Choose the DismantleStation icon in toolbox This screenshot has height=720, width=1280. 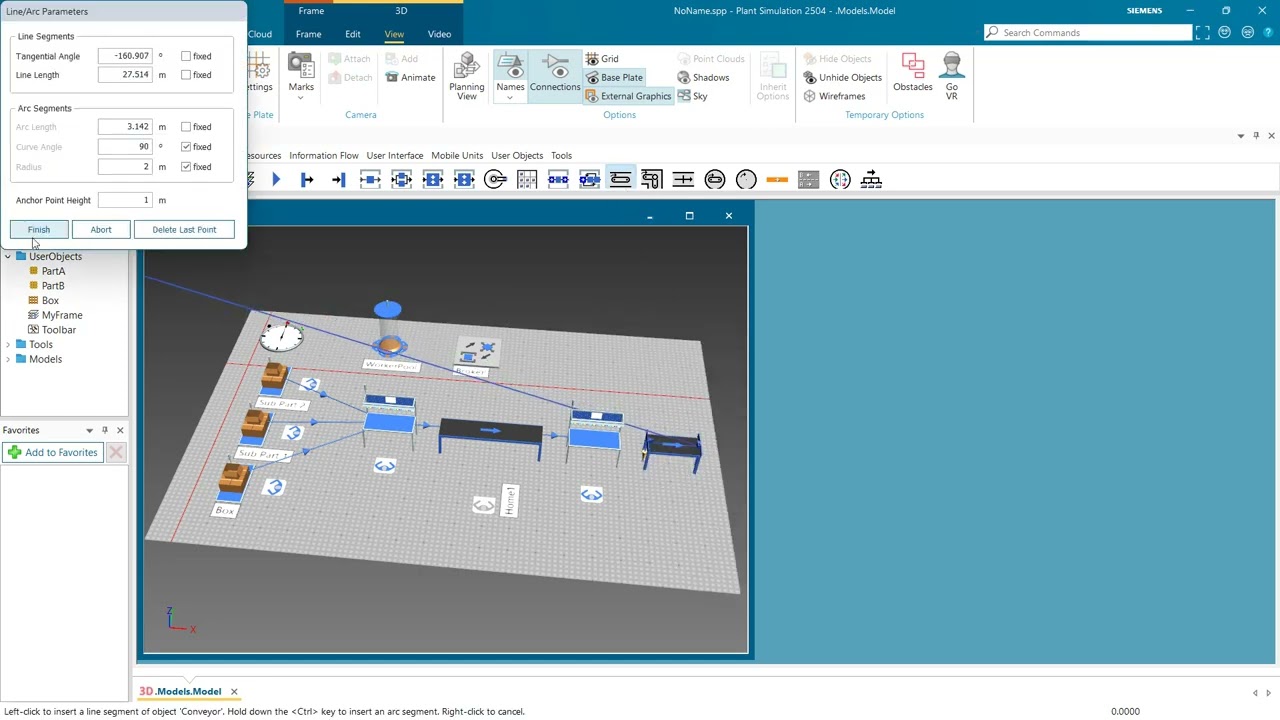[x=463, y=179]
